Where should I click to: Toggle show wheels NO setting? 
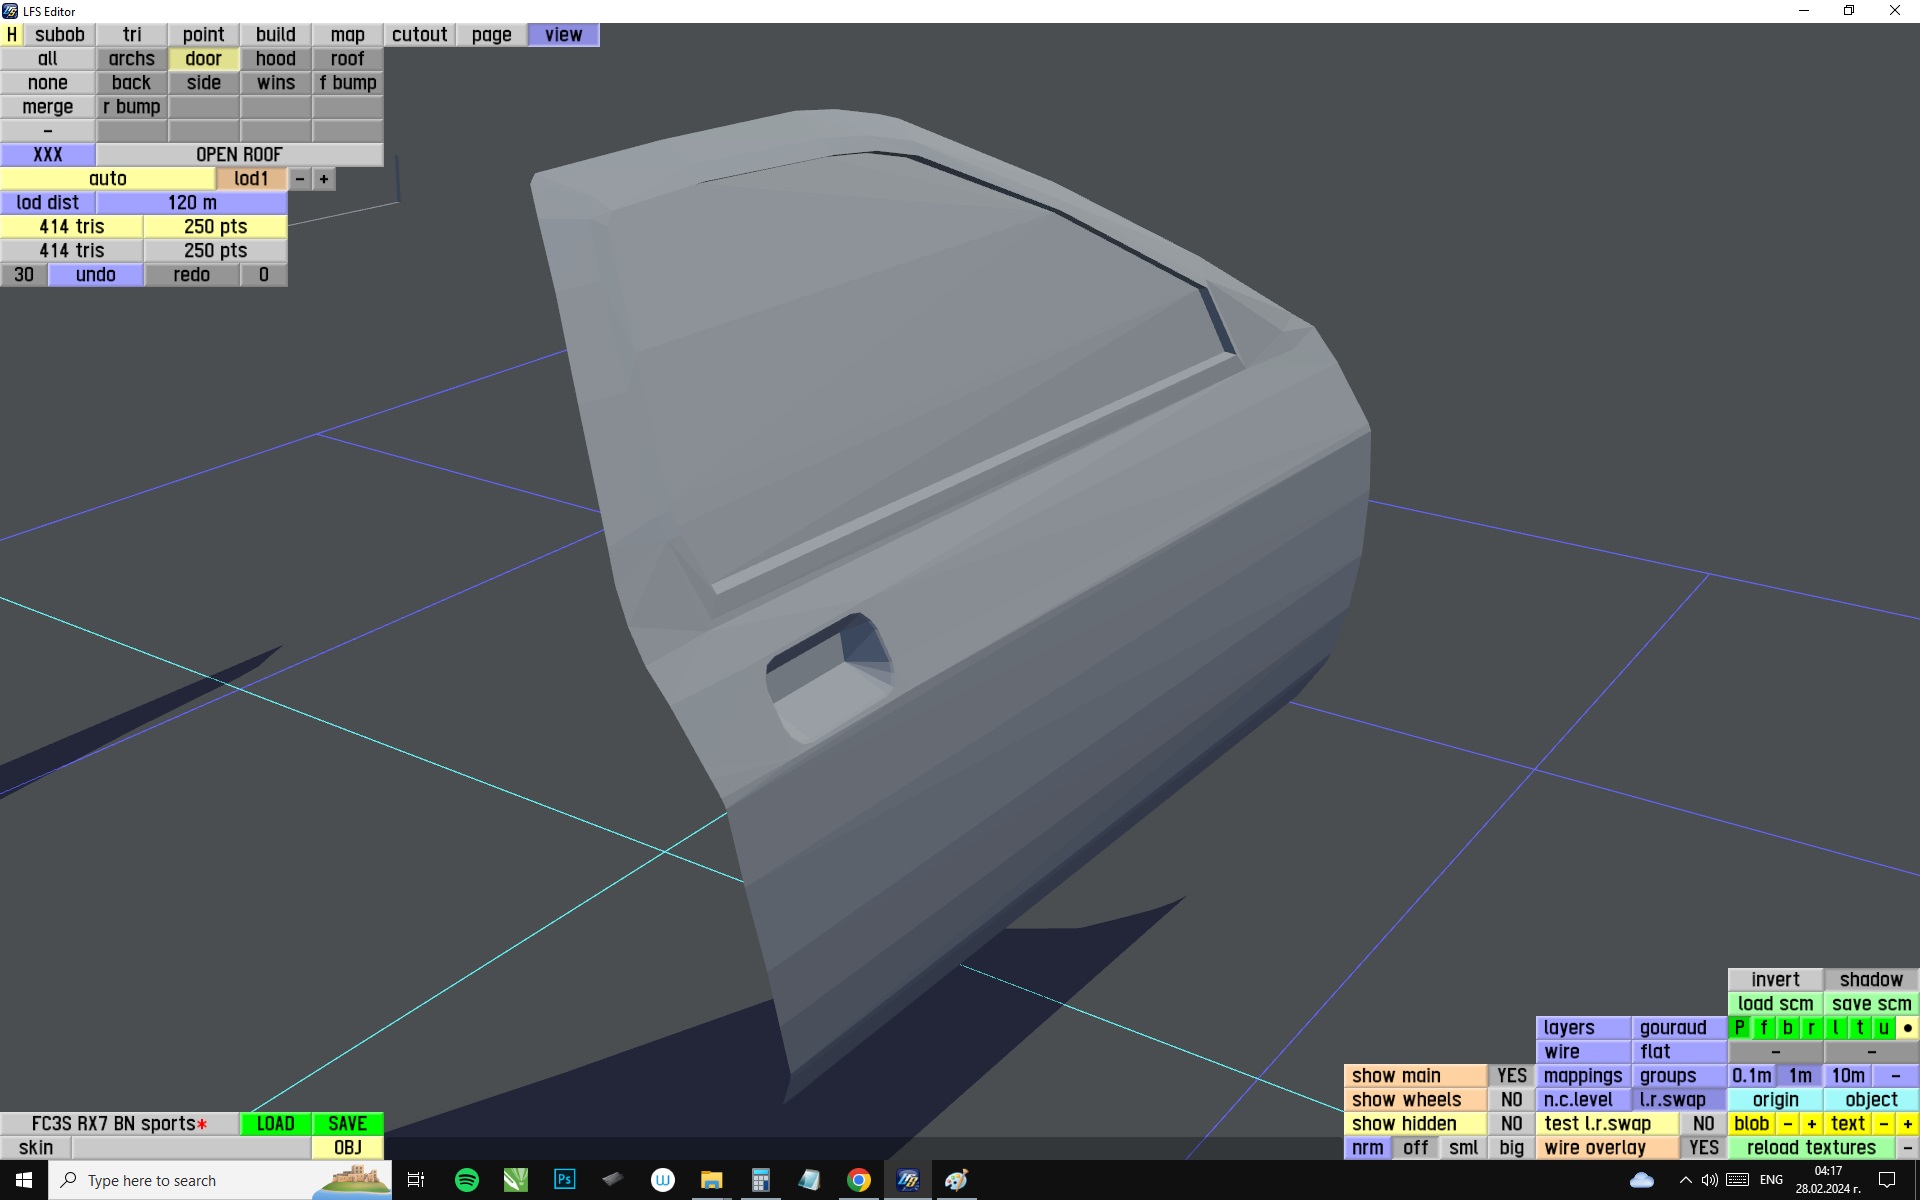point(1511,1100)
